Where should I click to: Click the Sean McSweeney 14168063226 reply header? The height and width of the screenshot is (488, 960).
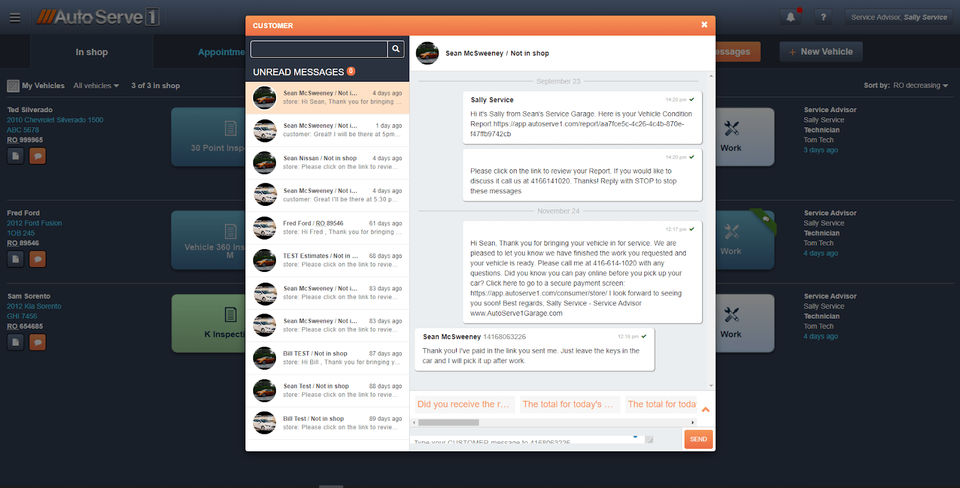click(474, 337)
